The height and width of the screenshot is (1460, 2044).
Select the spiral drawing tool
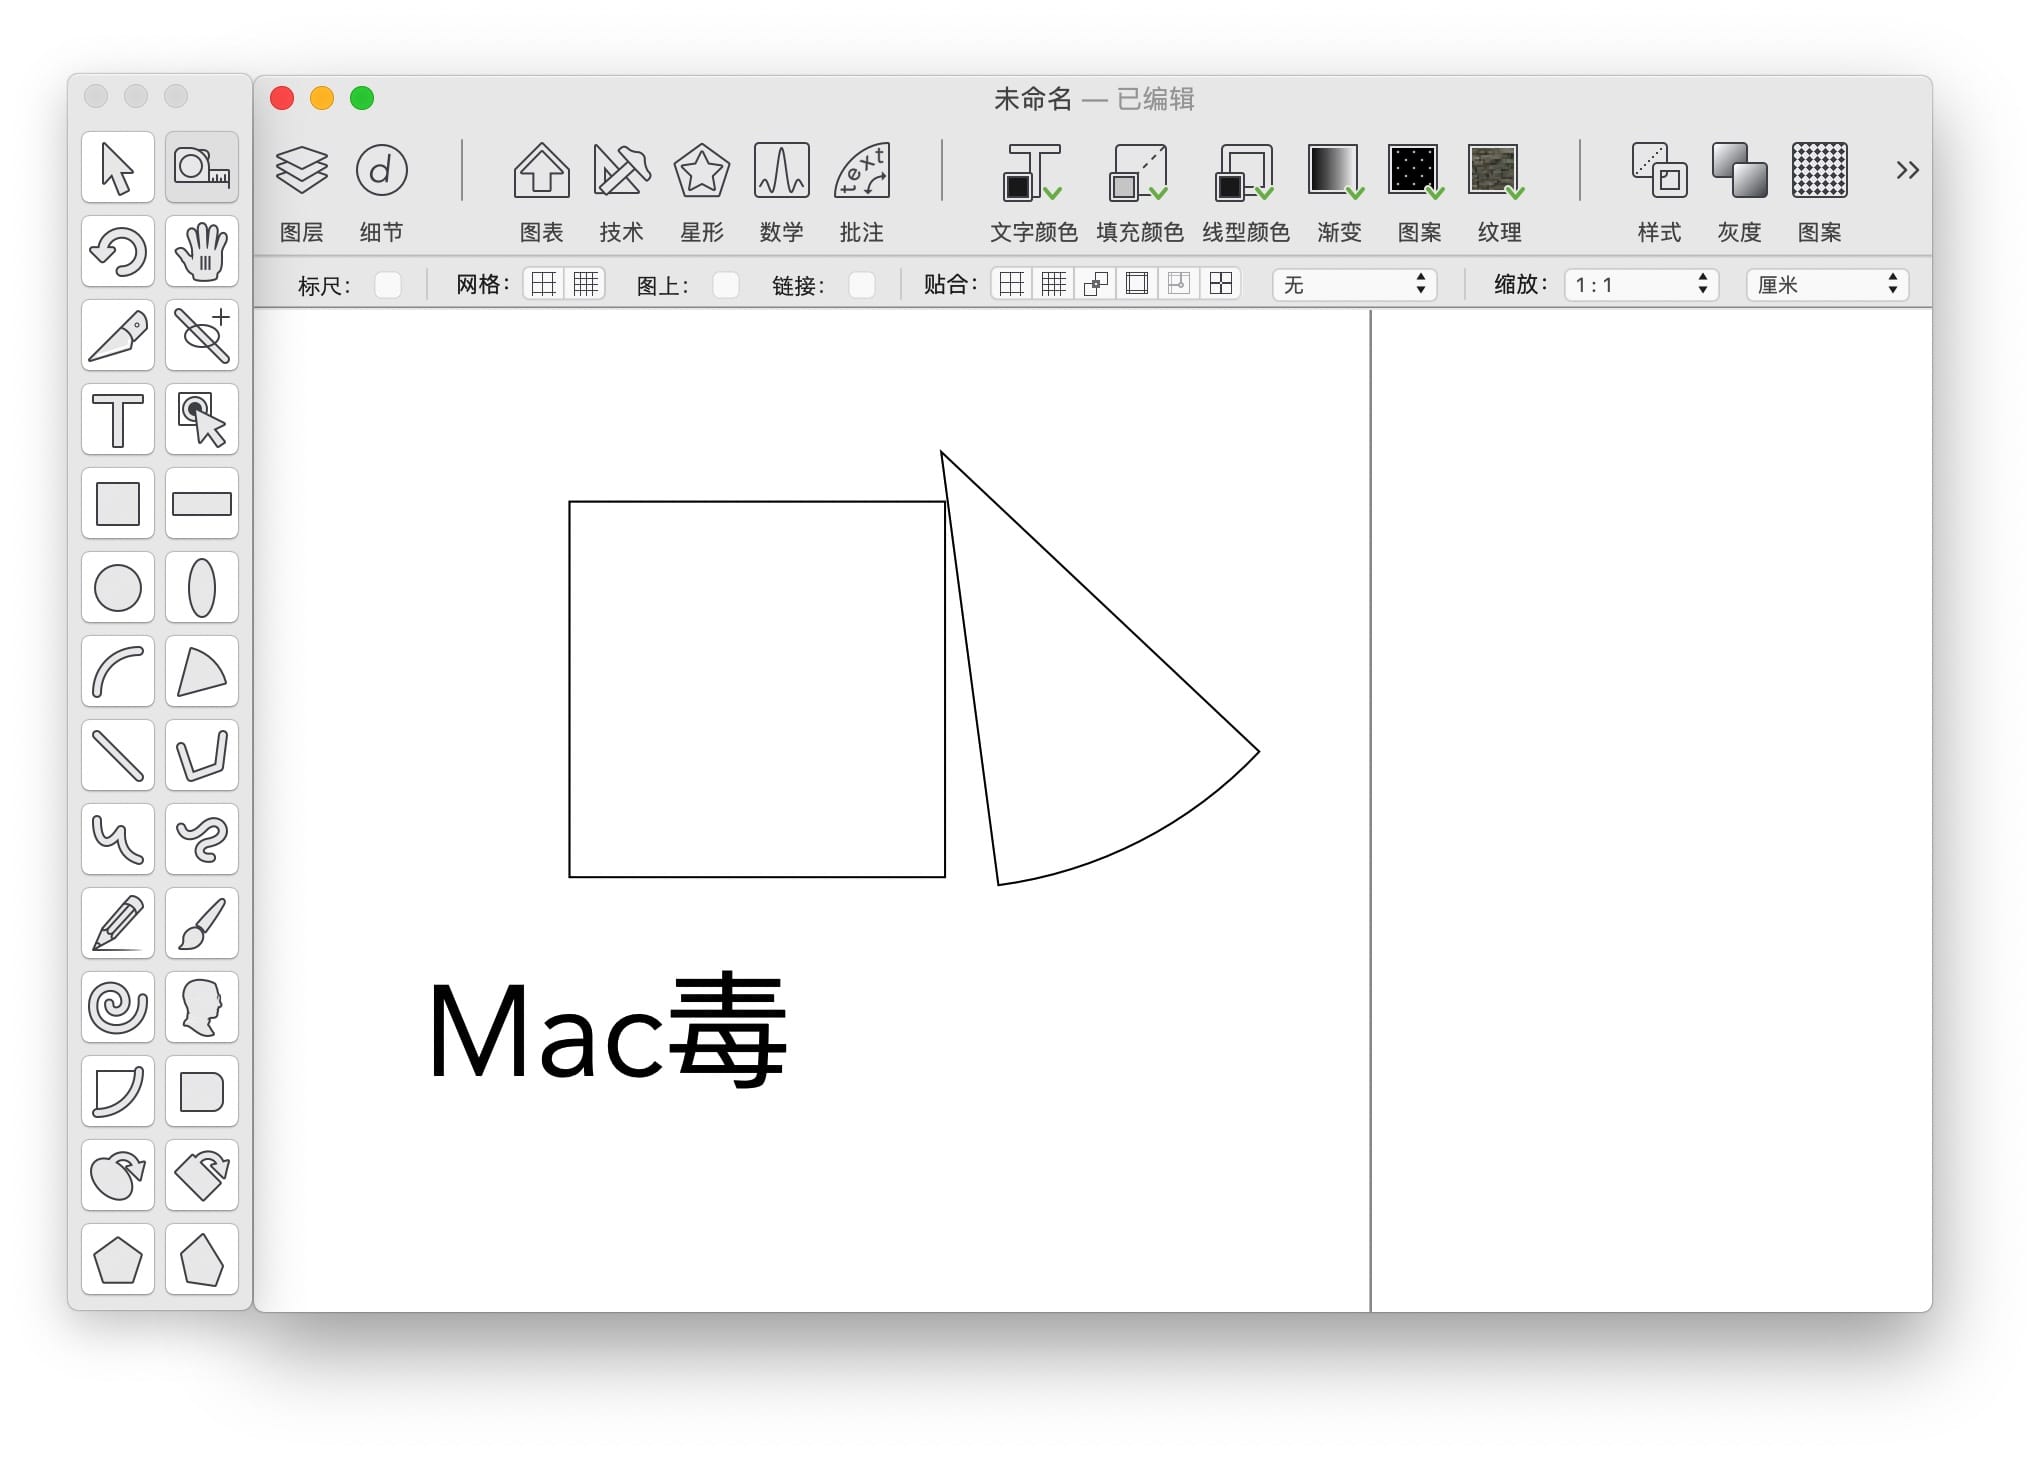pos(118,1007)
